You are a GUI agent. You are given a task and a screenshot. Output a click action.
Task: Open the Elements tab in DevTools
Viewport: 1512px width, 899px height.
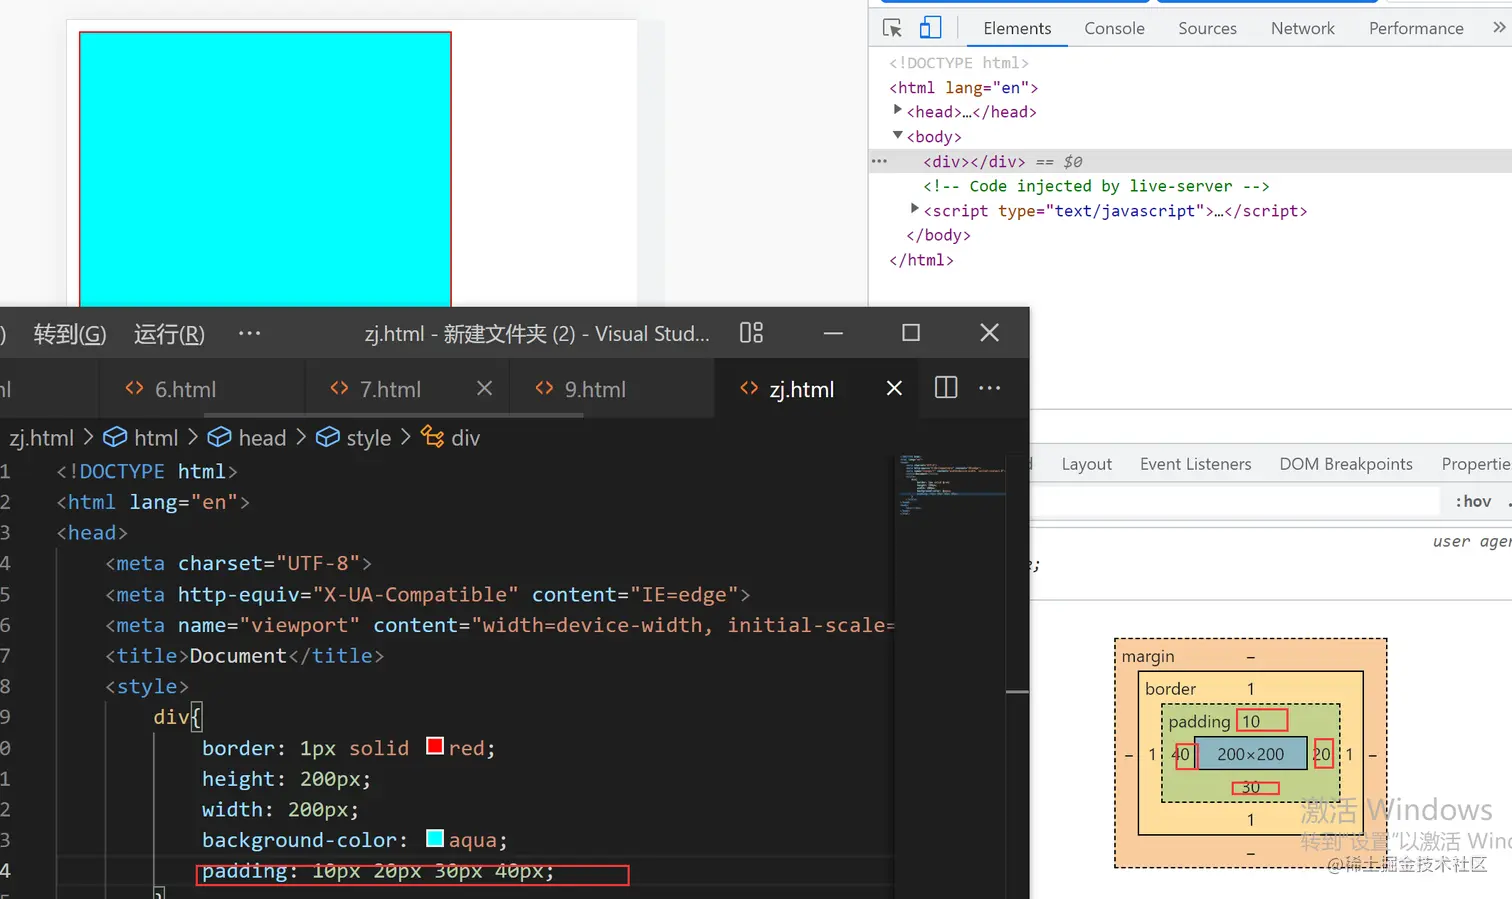tap(1017, 28)
